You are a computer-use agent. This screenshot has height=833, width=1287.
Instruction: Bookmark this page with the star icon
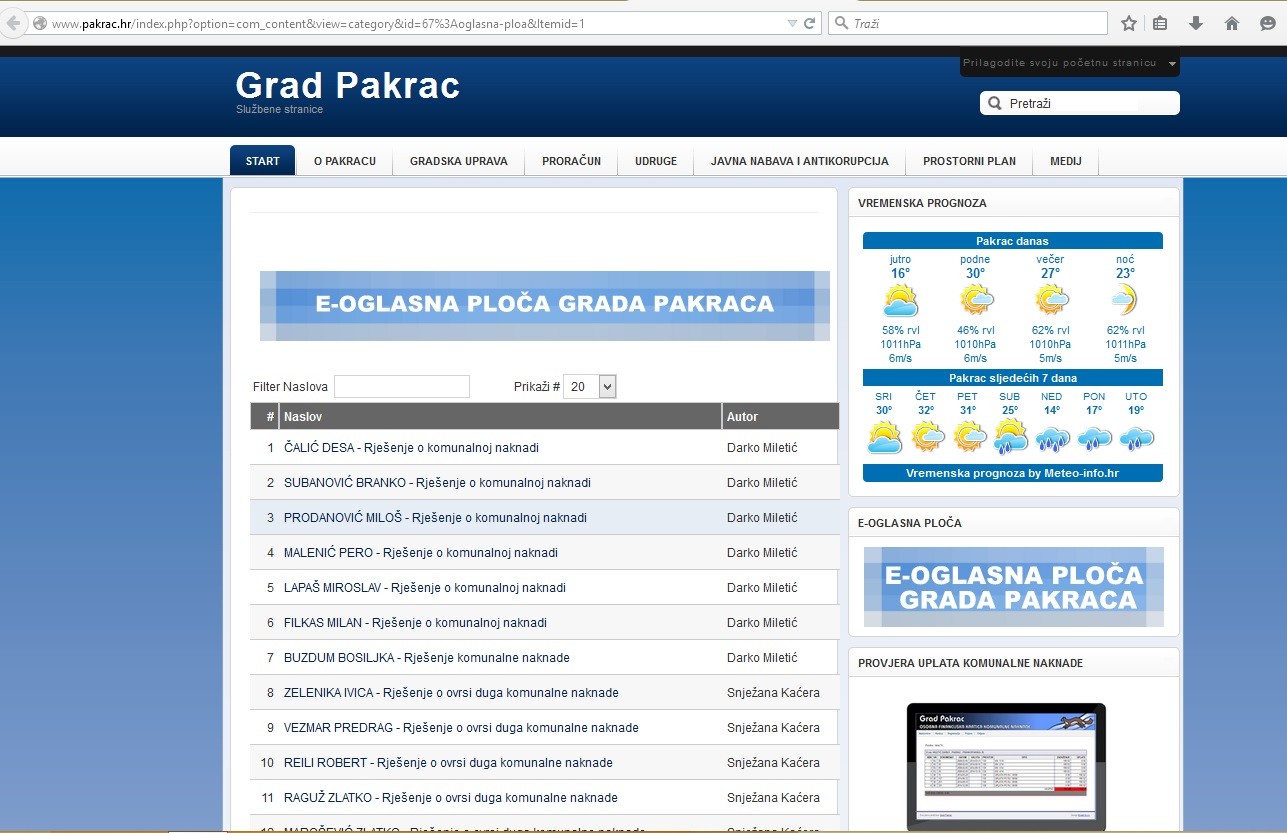point(1129,23)
